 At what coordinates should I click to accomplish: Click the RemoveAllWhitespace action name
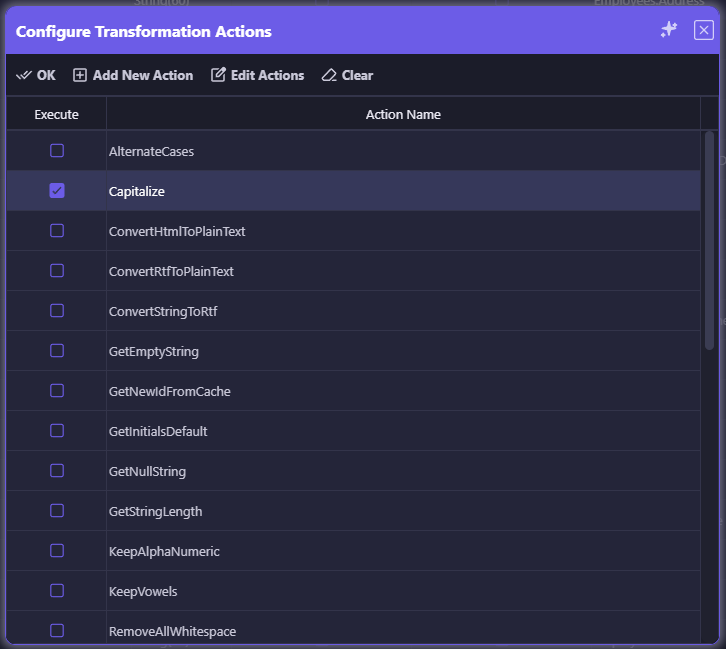[x=172, y=632]
